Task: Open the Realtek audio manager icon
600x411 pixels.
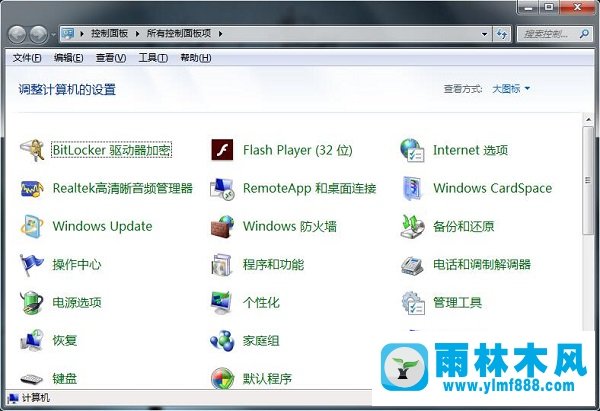Action: (32, 188)
